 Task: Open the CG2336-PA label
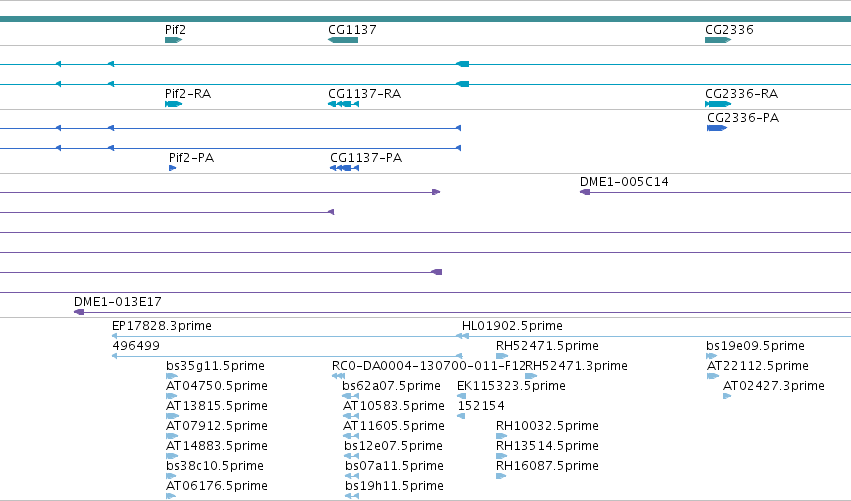click(x=743, y=118)
